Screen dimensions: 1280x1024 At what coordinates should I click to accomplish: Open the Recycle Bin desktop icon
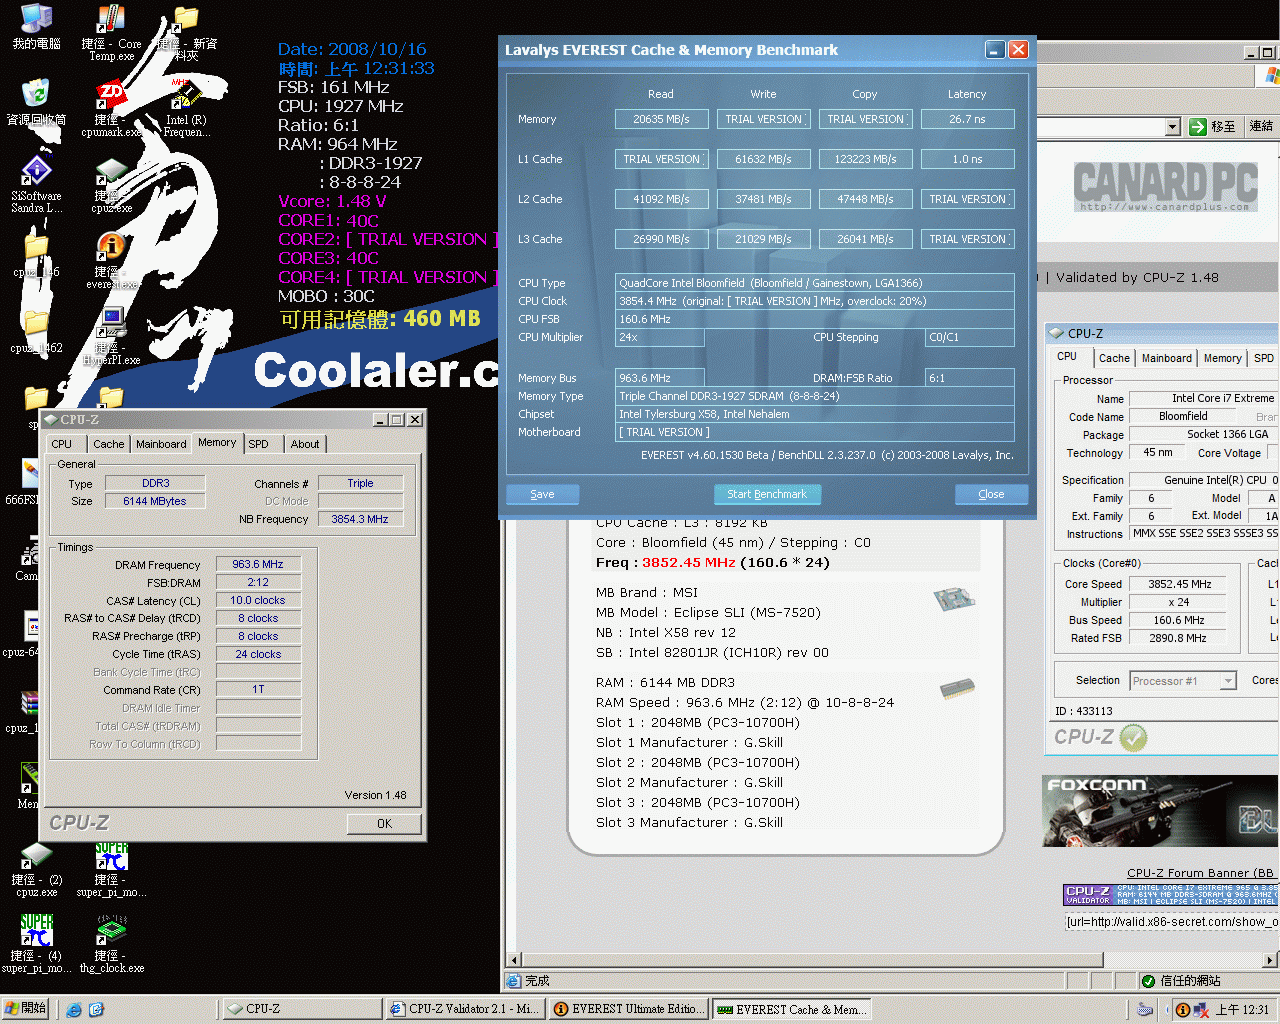(x=36, y=93)
